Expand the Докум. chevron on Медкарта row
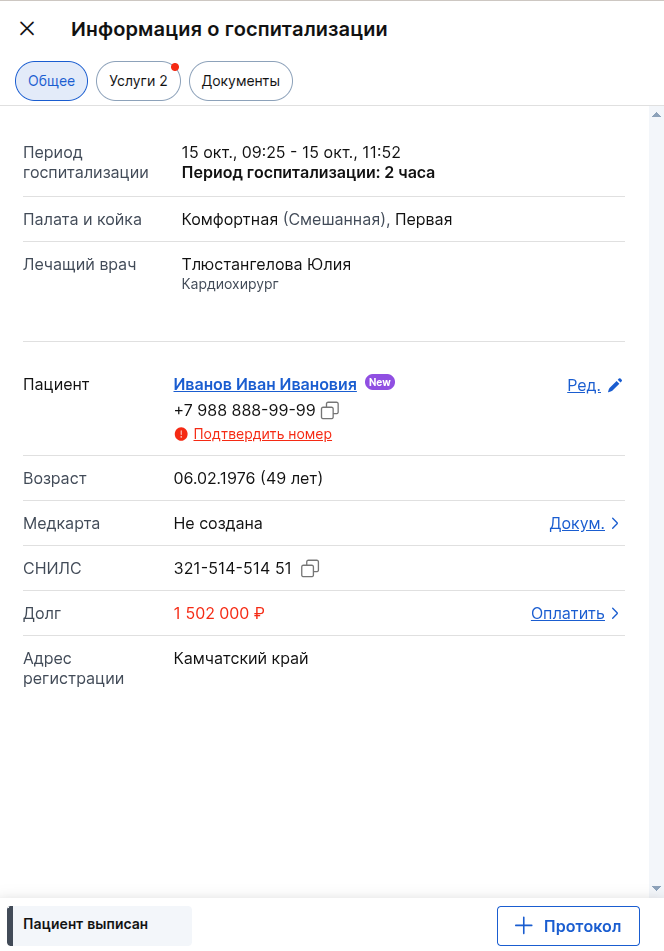 [x=615, y=522]
